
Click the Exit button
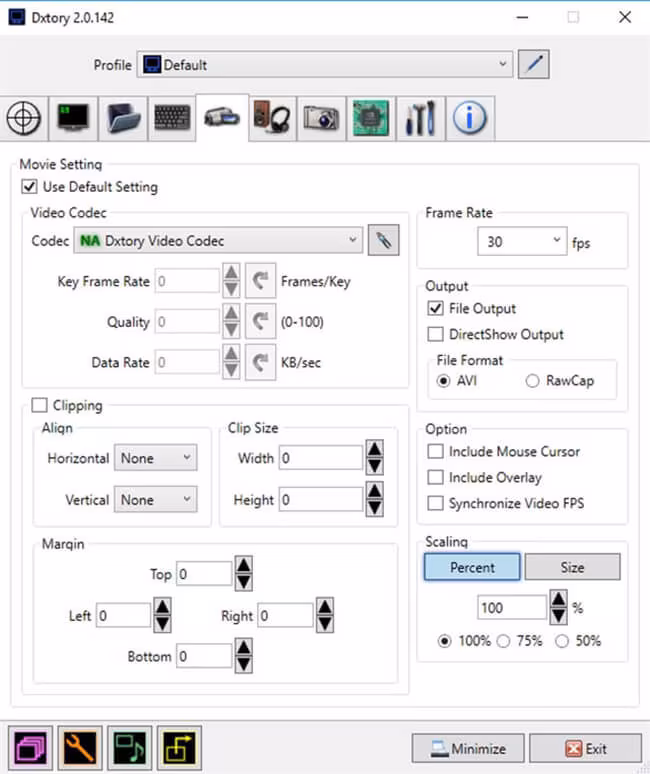tap(586, 748)
